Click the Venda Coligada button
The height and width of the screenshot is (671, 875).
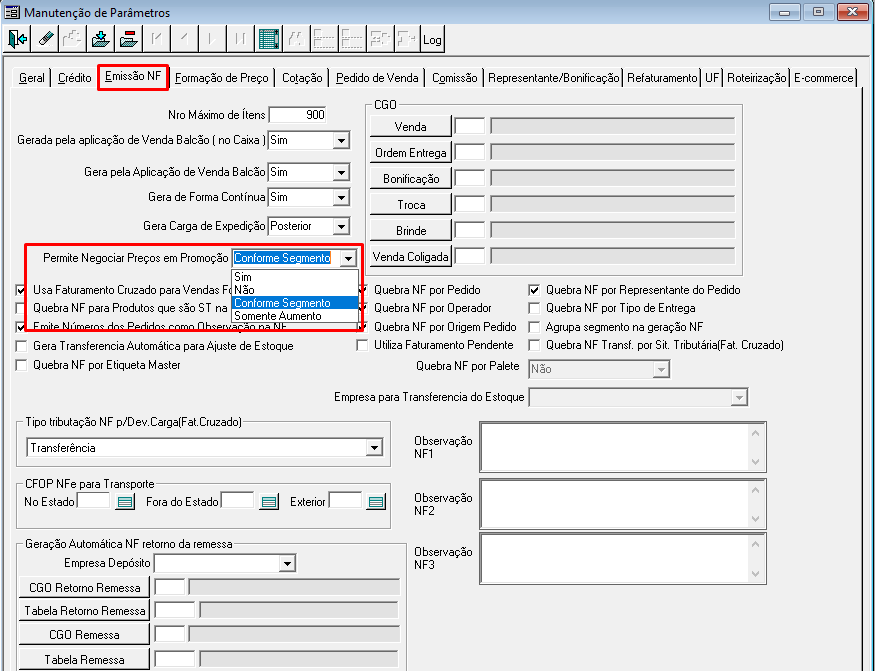(x=411, y=257)
